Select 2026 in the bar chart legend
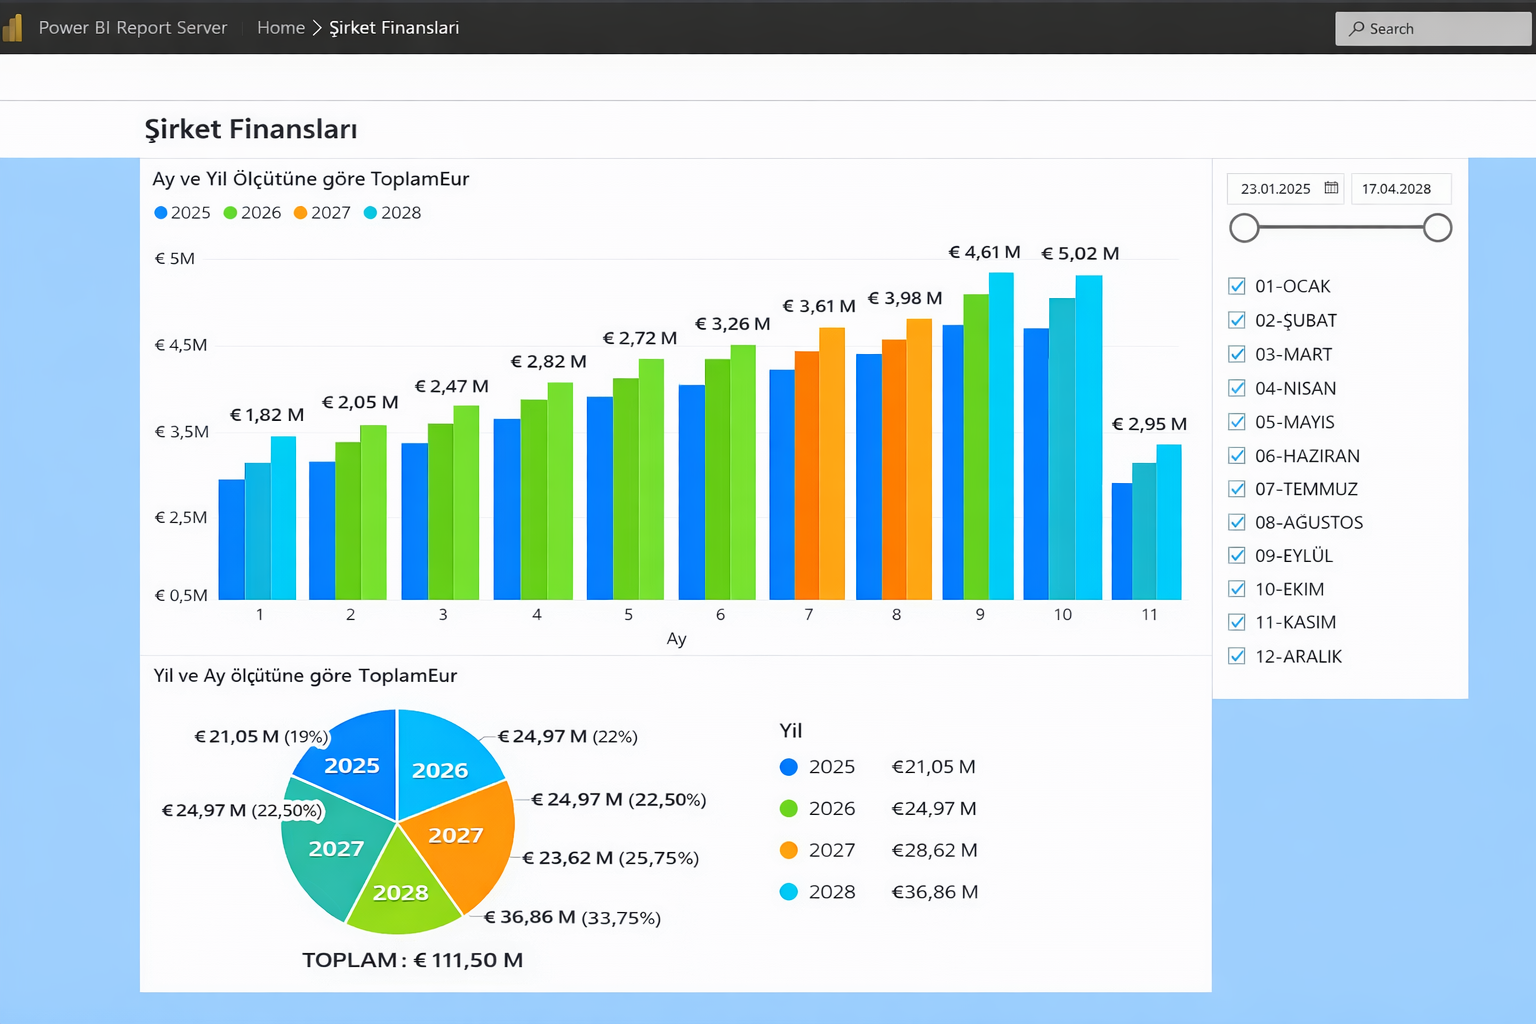Screen dimensions: 1536x1024 (252, 213)
